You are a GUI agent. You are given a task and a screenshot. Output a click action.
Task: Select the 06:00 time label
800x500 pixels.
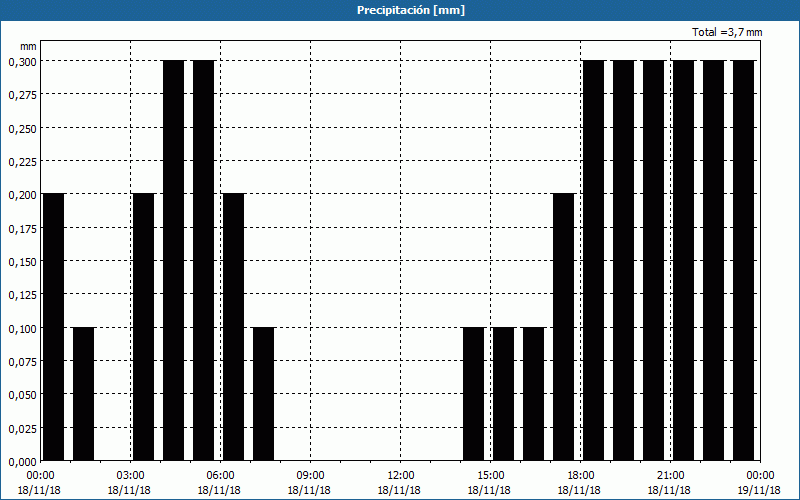click(x=220, y=476)
